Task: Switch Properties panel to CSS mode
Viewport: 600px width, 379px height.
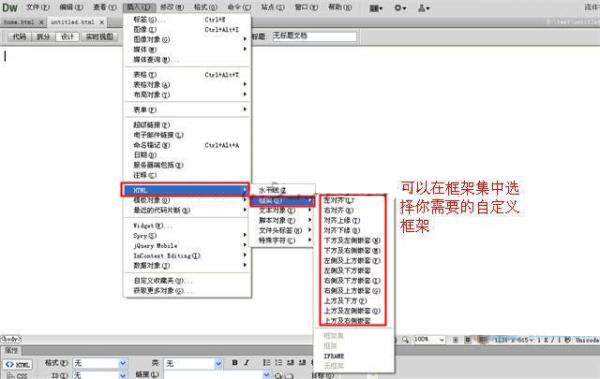Action: (18, 376)
